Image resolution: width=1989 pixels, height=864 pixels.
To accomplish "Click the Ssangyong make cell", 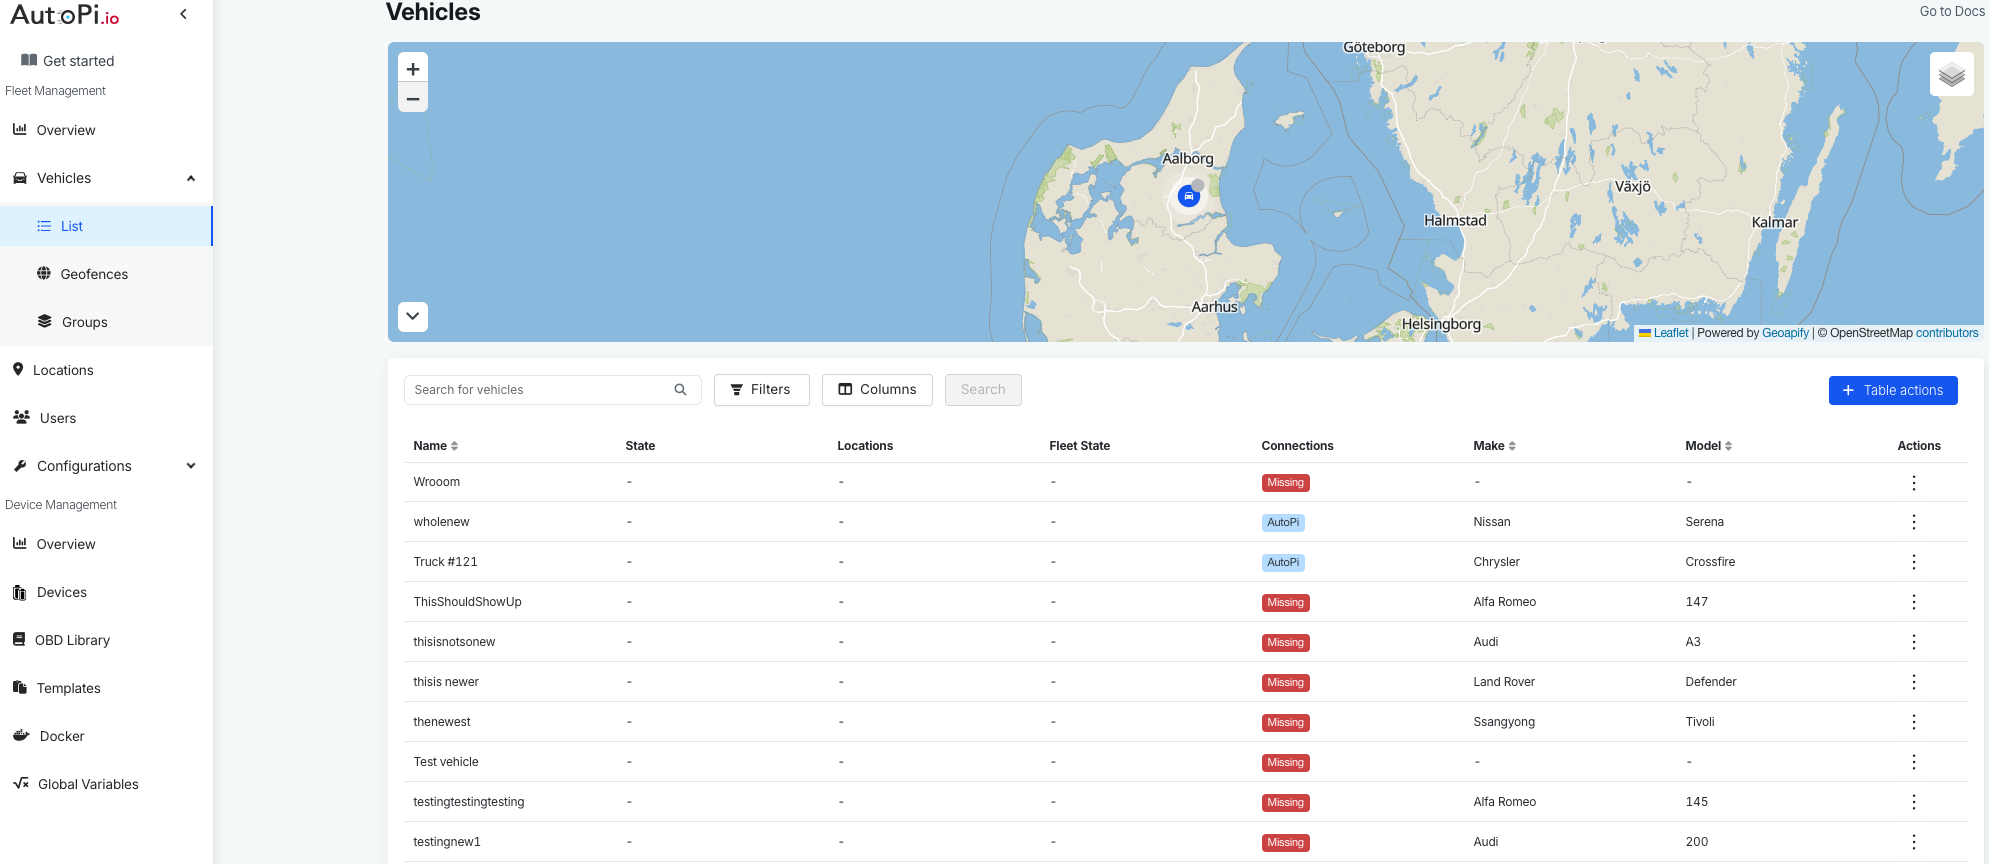I will click(1504, 722).
